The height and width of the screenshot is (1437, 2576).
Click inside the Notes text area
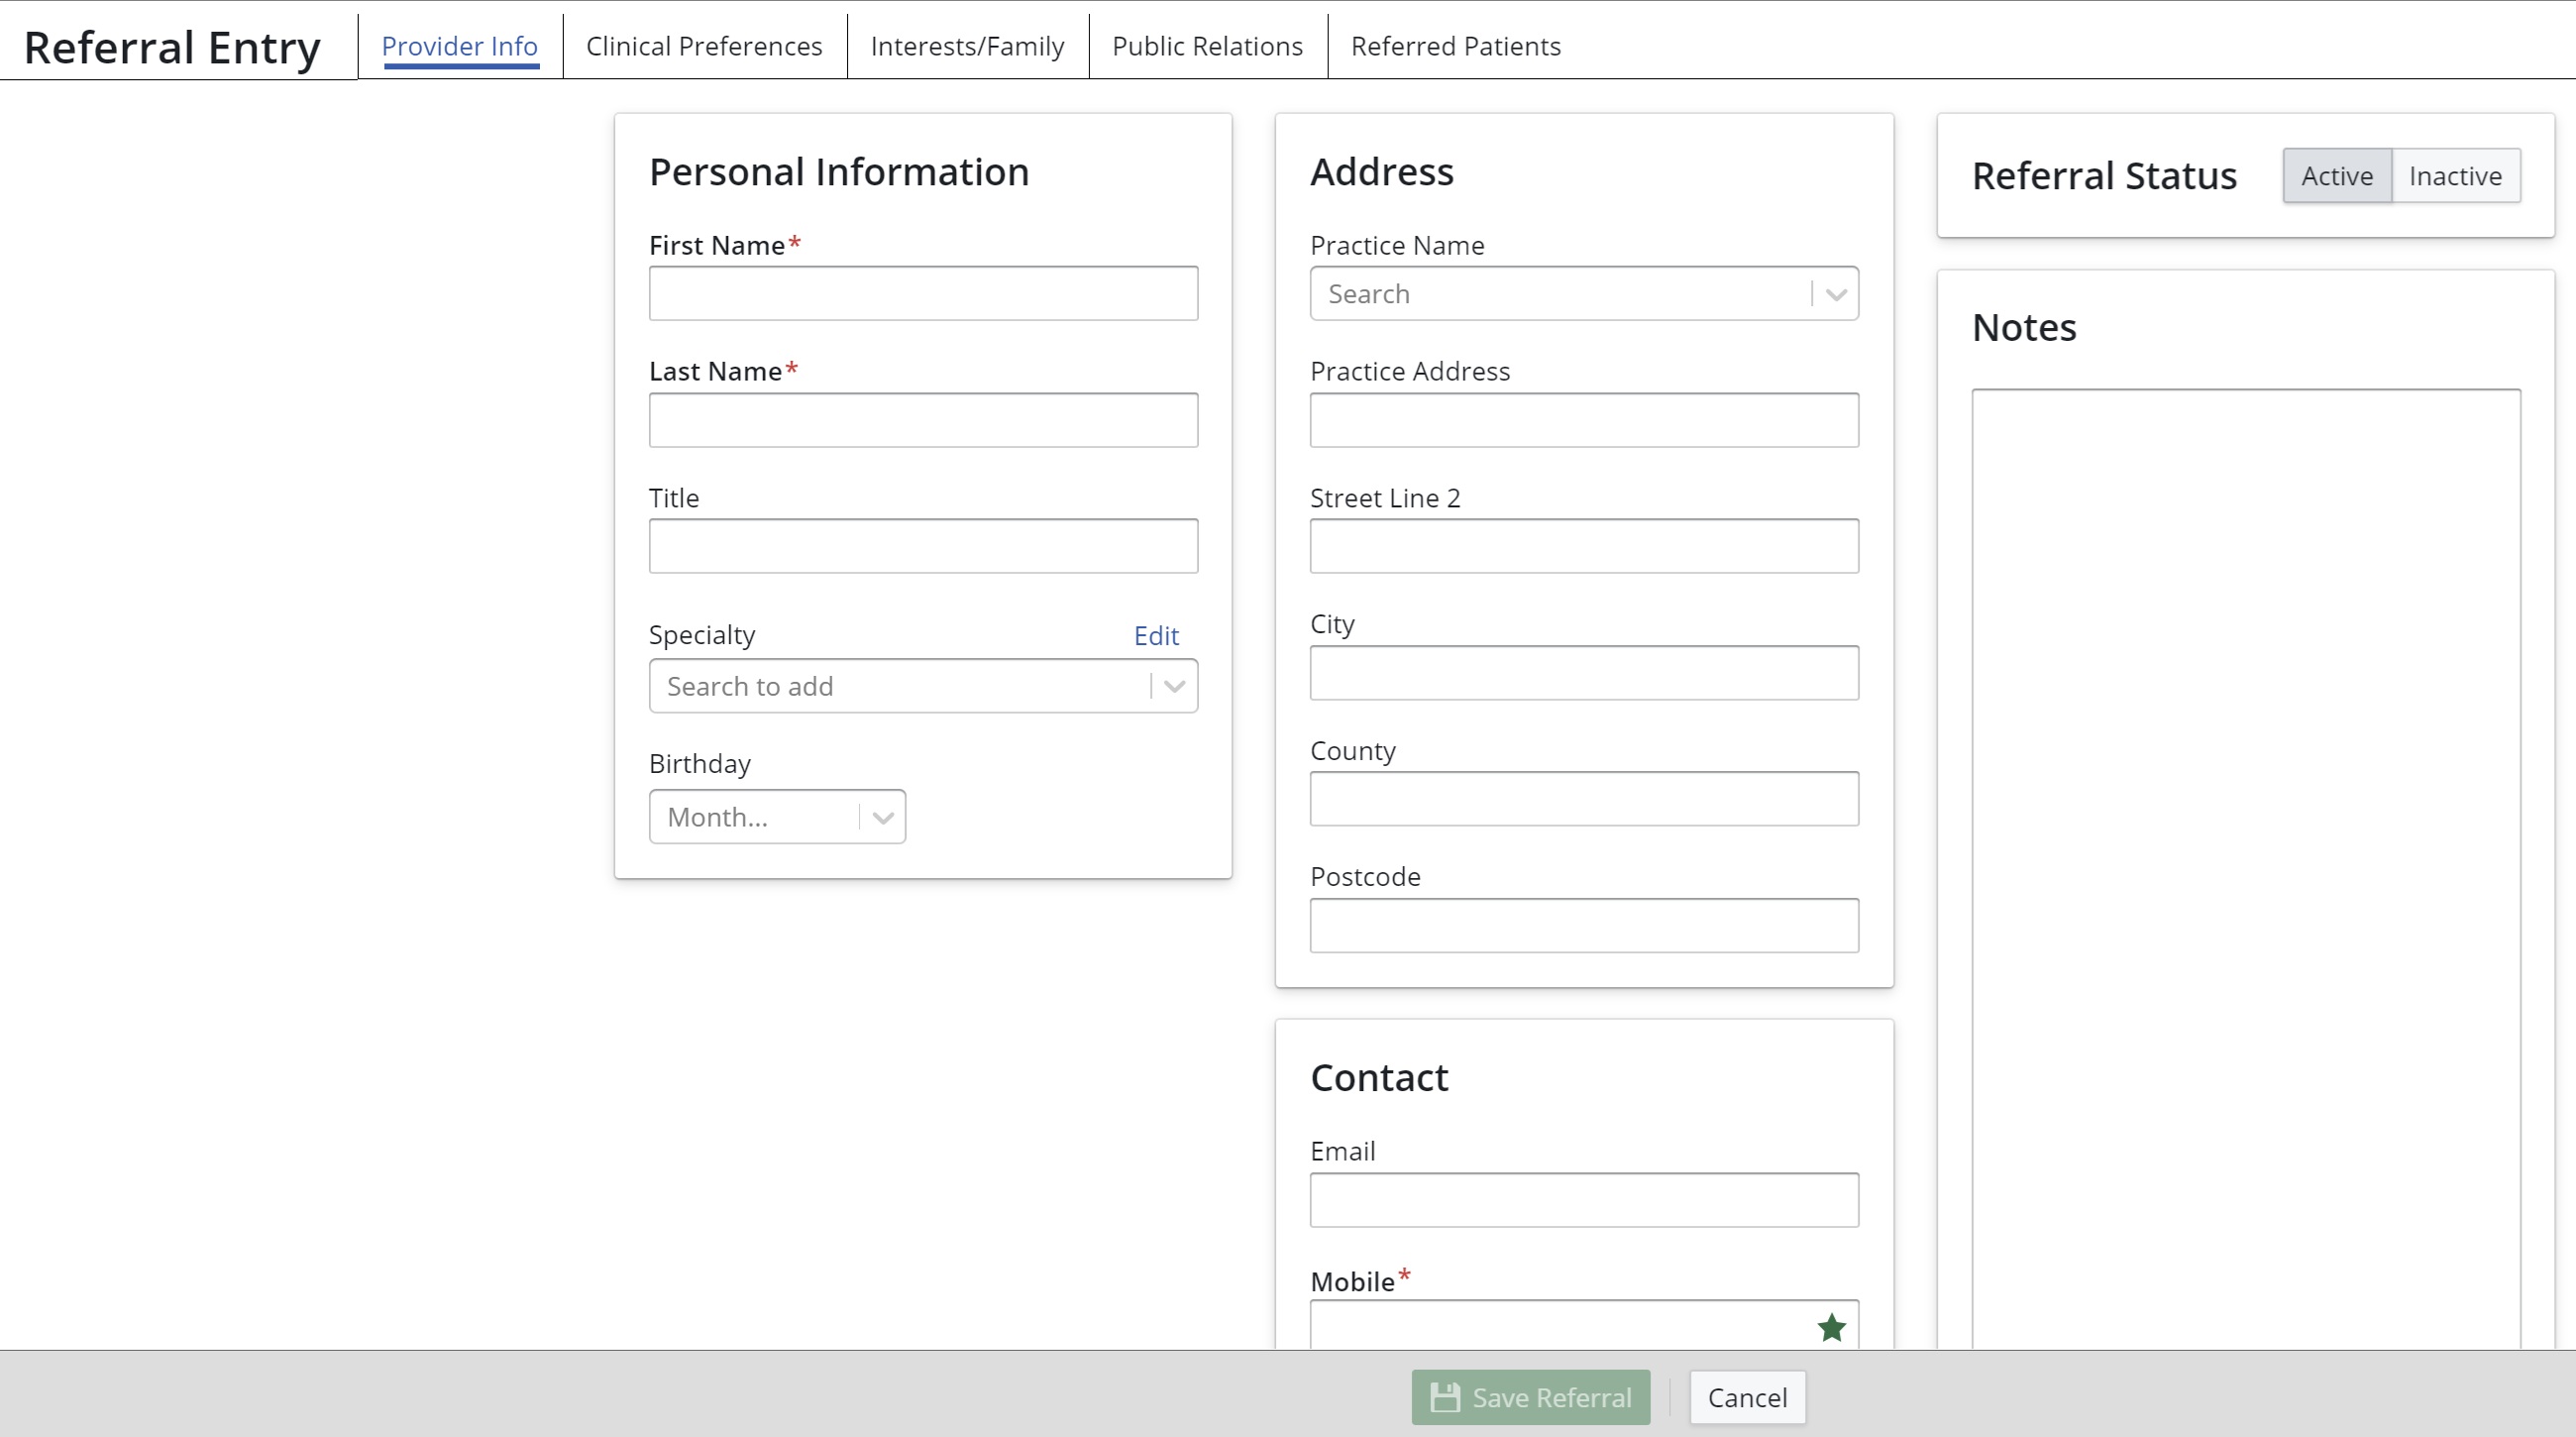tap(2246, 868)
